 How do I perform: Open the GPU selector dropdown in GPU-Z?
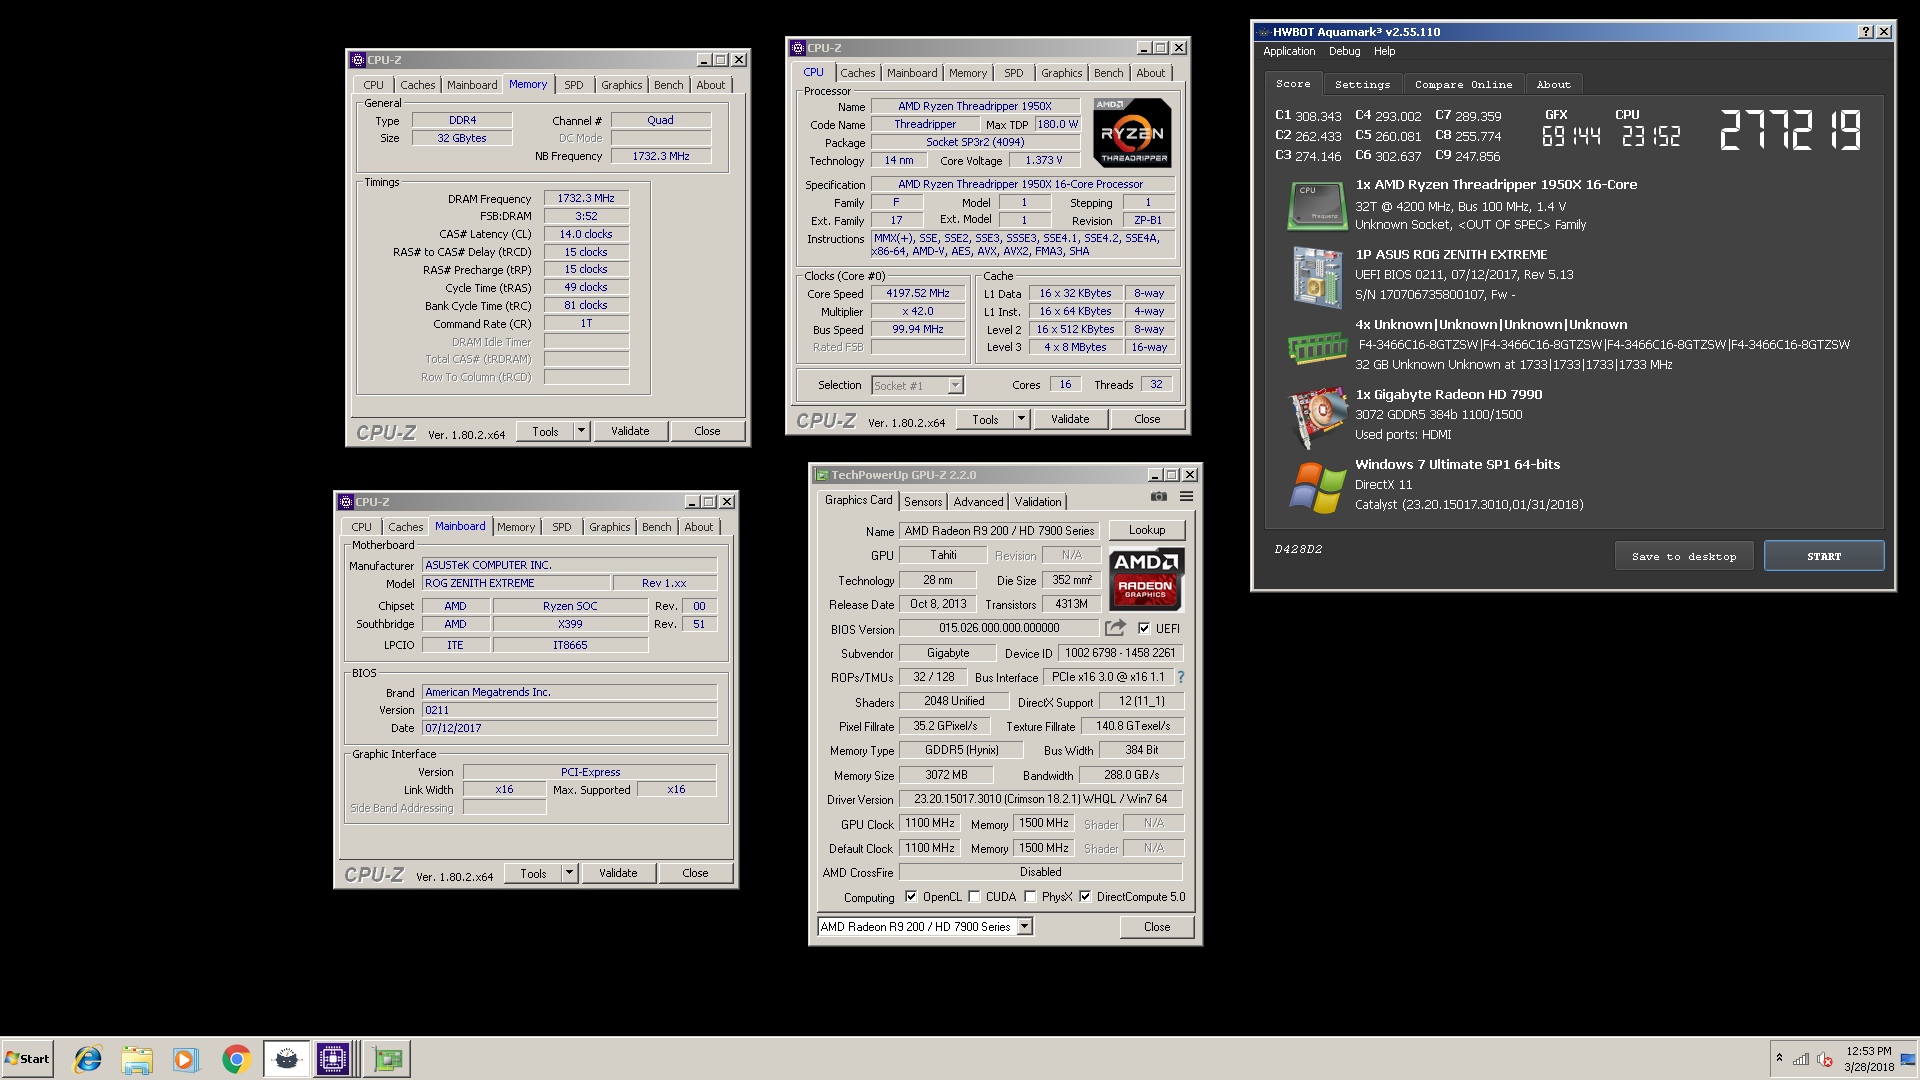click(1024, 927)
